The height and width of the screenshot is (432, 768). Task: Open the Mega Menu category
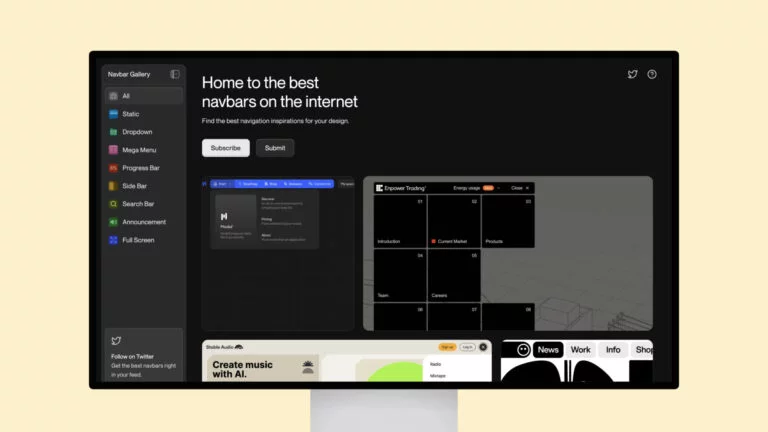139,150
